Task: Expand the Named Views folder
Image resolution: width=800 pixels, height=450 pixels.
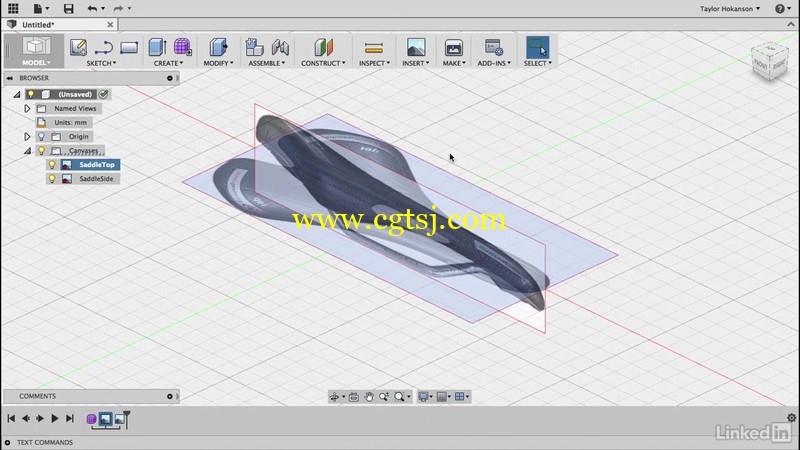Action: 27,108
